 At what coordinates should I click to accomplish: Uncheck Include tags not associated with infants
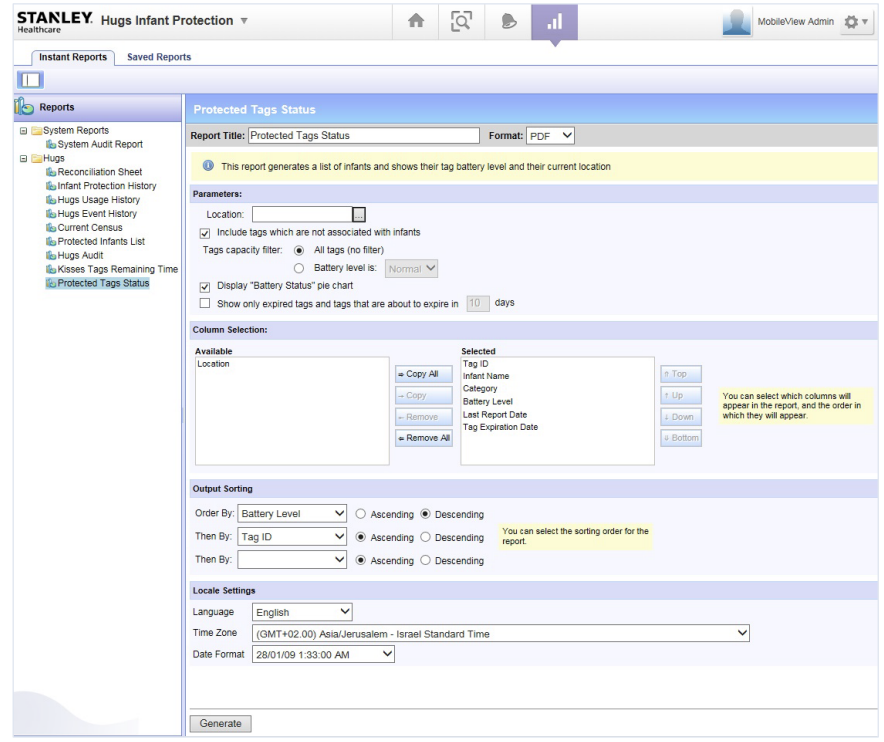click(x=205, y=232)
